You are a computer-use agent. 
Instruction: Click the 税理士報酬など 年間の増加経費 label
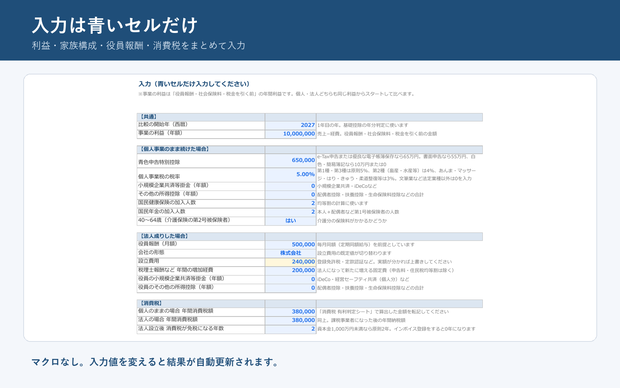[x=176, y=270]
